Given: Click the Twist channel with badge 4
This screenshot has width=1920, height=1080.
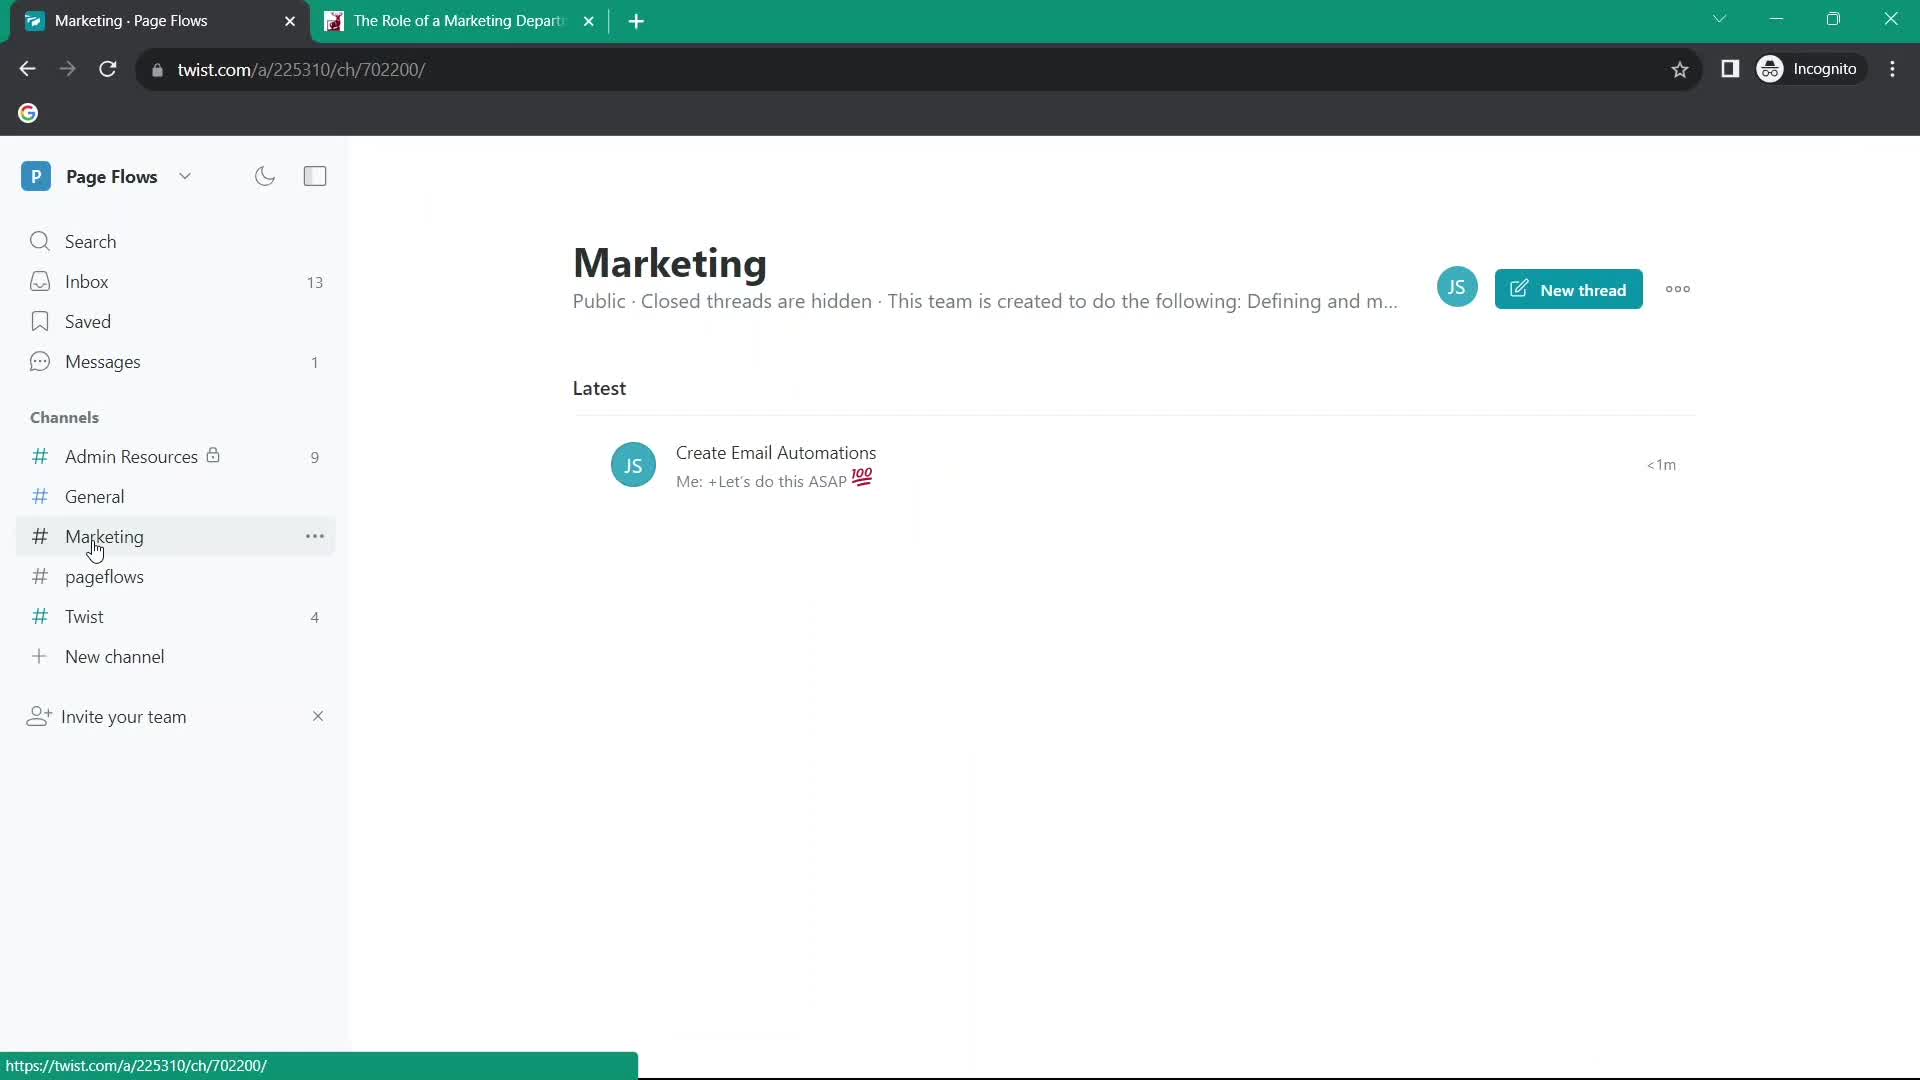Looking at the screenshot, I should click(x=83, y=616).
